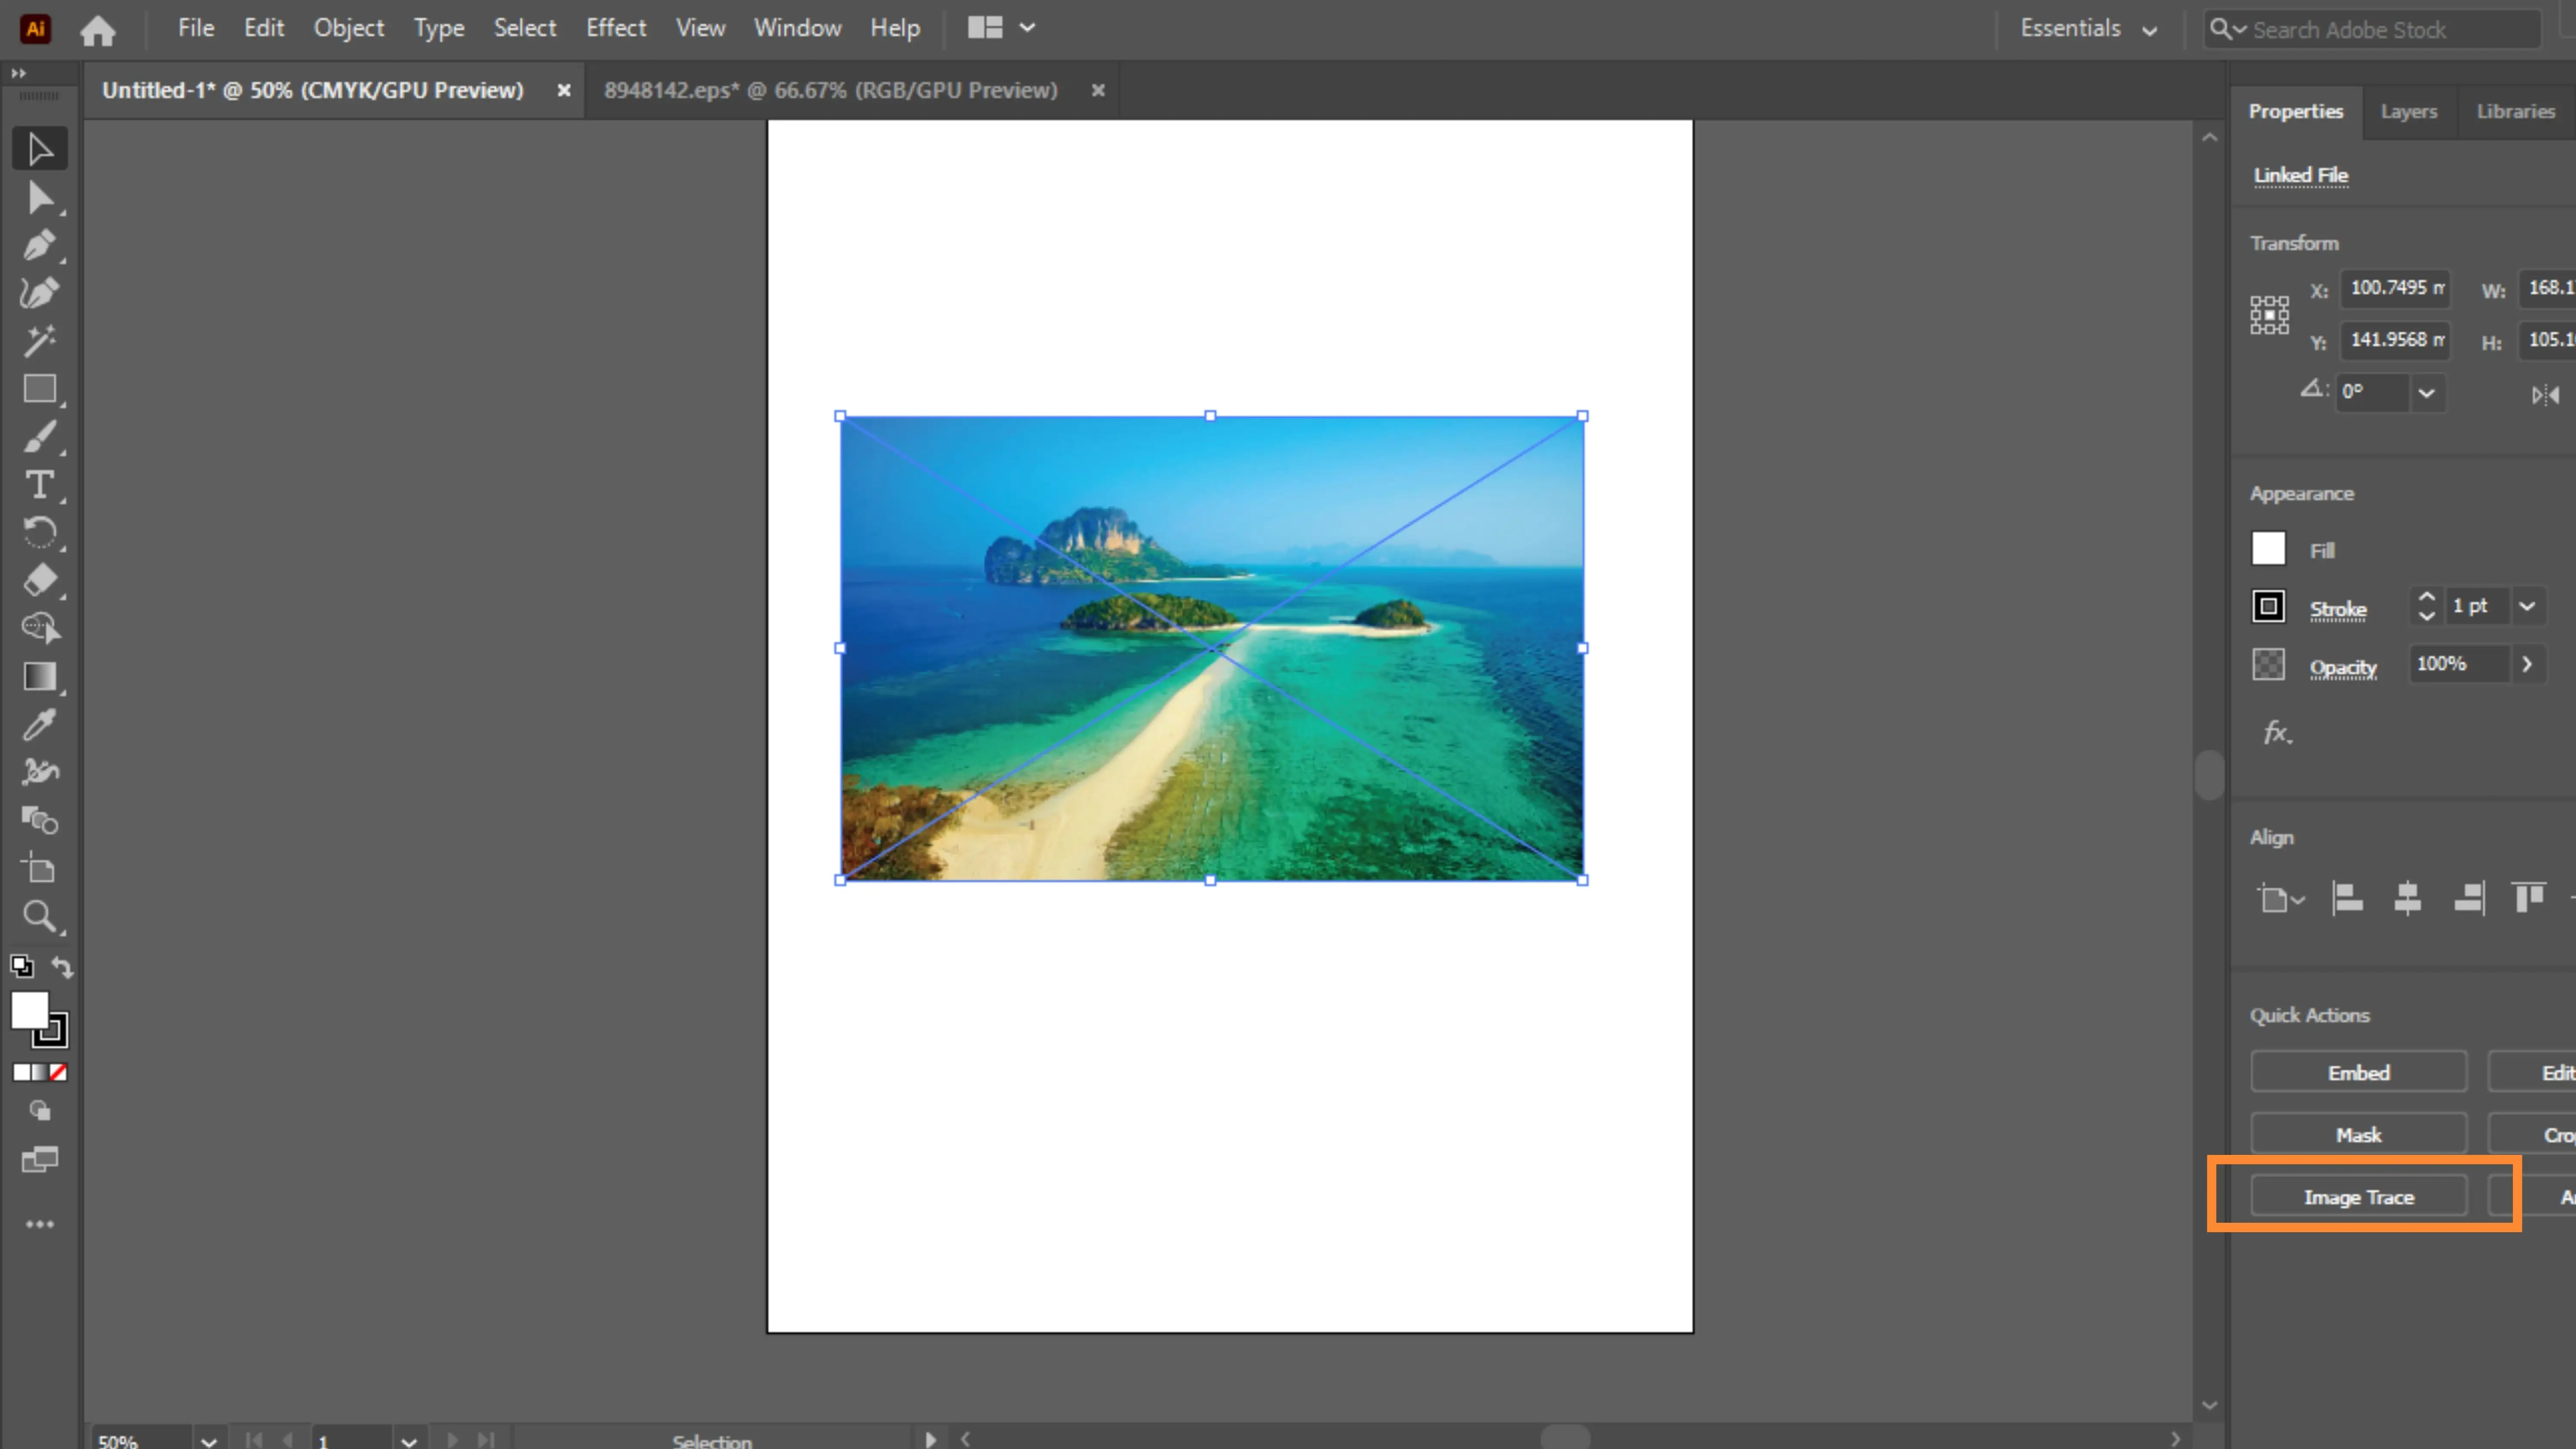Screen dimensions: 2576x1449
Task: Select the Eyedropper tool
Action: pyautogui.click(x=40, y=725)
